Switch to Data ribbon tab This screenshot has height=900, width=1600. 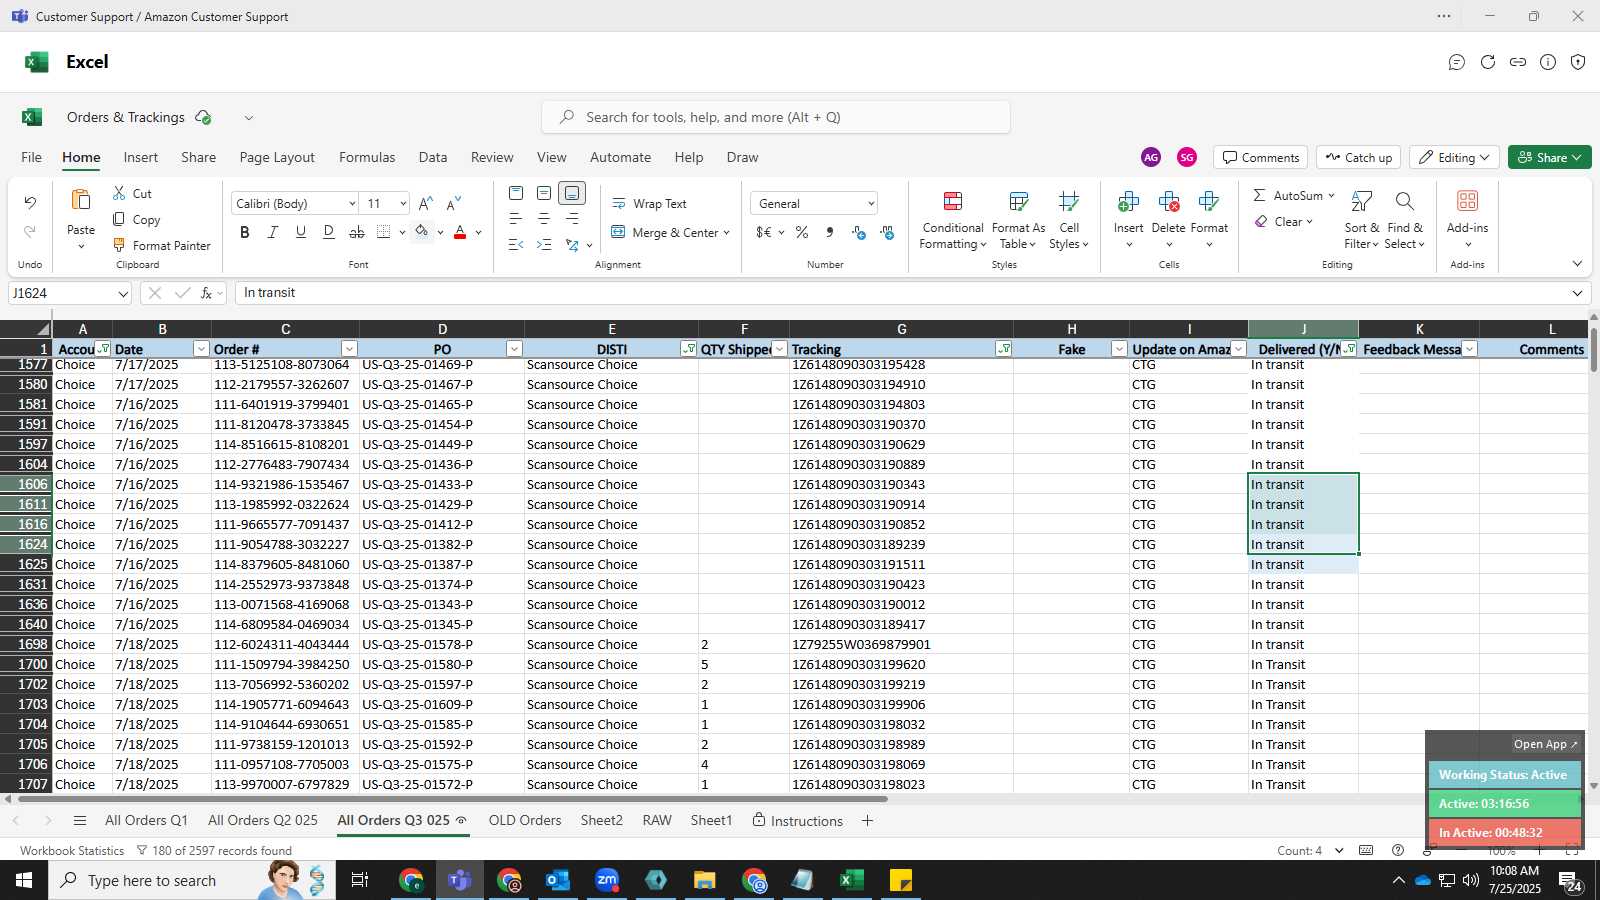tap(433, 157)
